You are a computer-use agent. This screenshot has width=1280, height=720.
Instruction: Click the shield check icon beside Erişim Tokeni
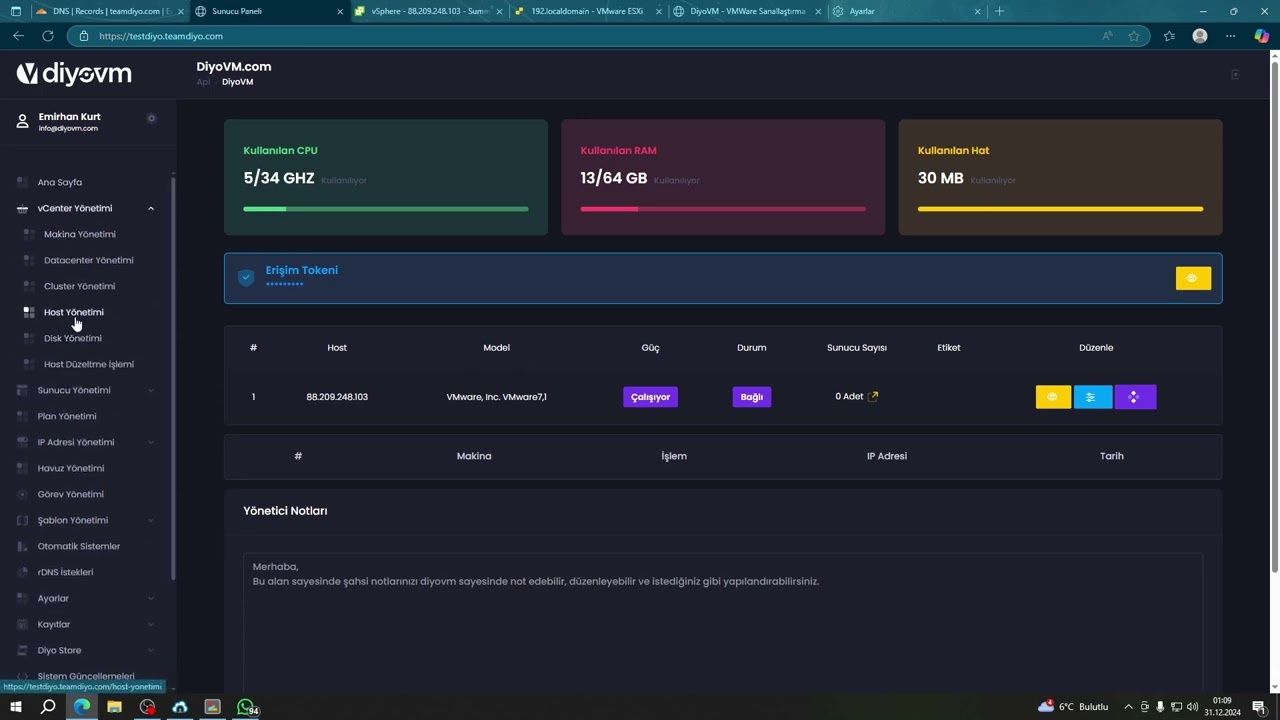click(246, 278)
